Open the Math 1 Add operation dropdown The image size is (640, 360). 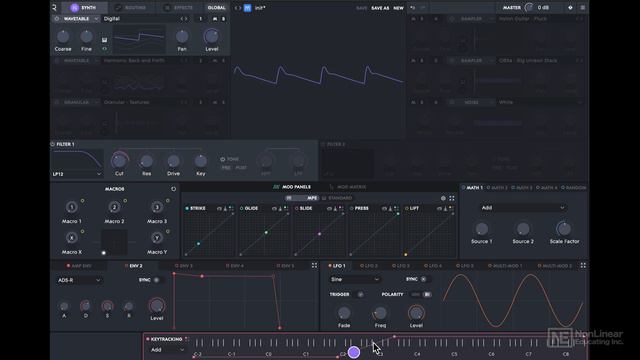(x=522, y=208)
